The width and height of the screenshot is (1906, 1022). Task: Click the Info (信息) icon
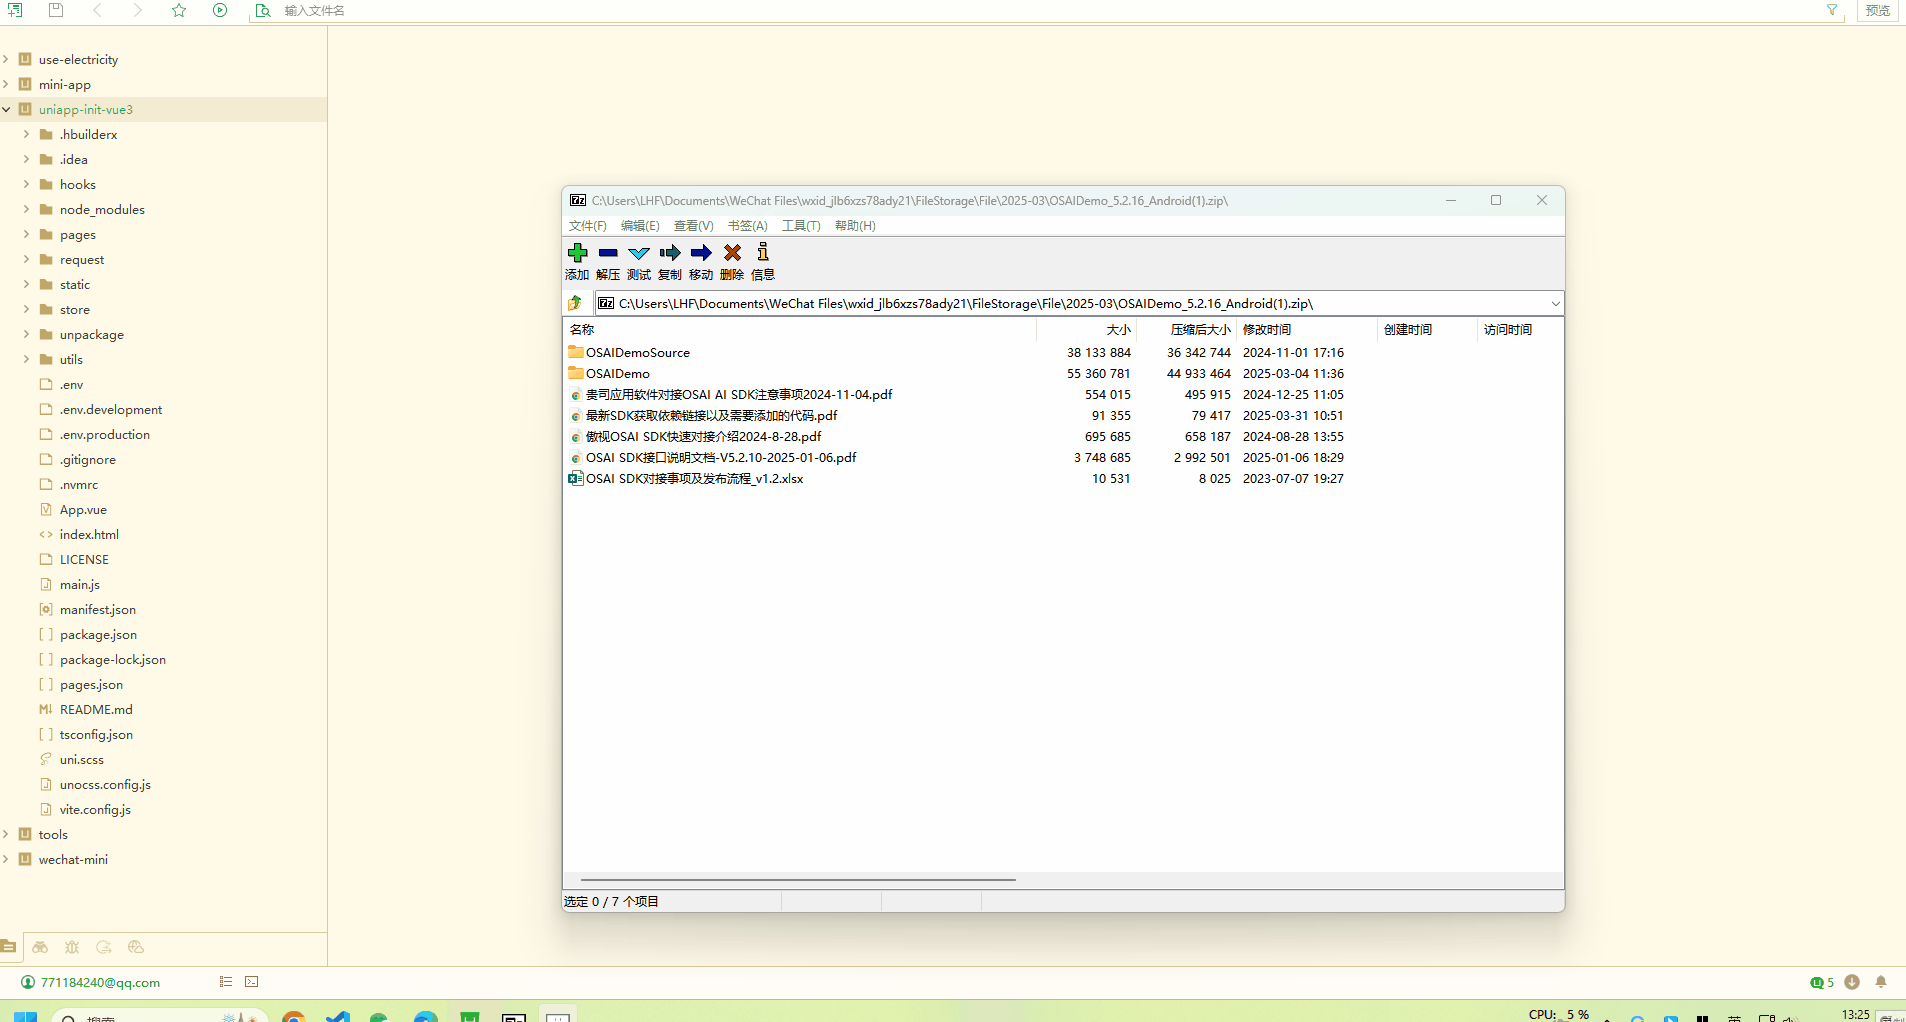[x=763, y=253]
